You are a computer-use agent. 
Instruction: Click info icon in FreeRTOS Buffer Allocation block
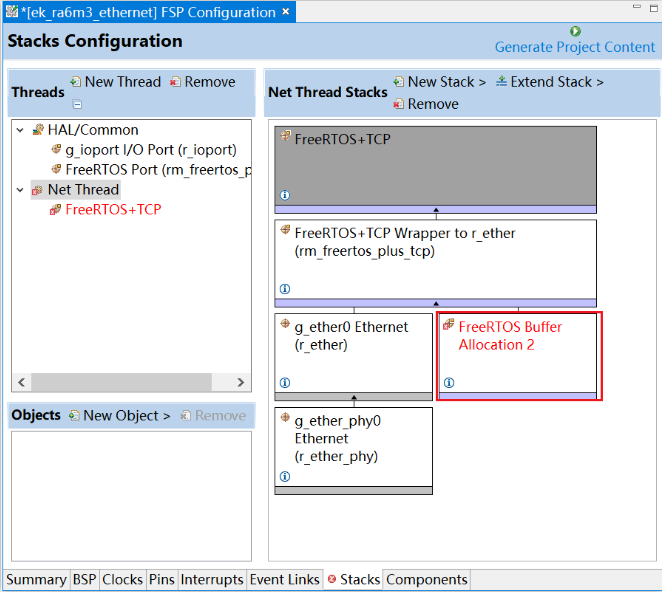point(449,382)
